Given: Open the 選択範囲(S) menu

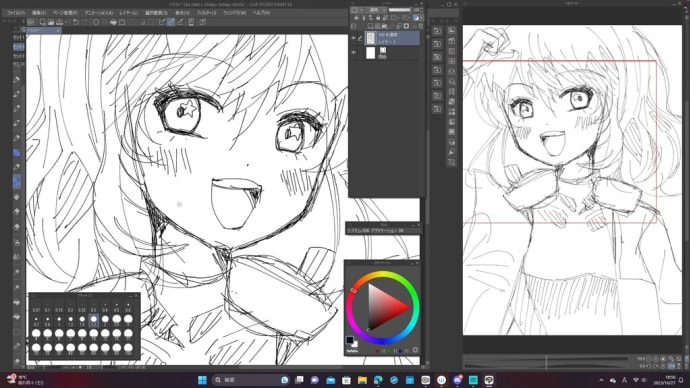Looking at the screenshot, I should tap(156, 13).
